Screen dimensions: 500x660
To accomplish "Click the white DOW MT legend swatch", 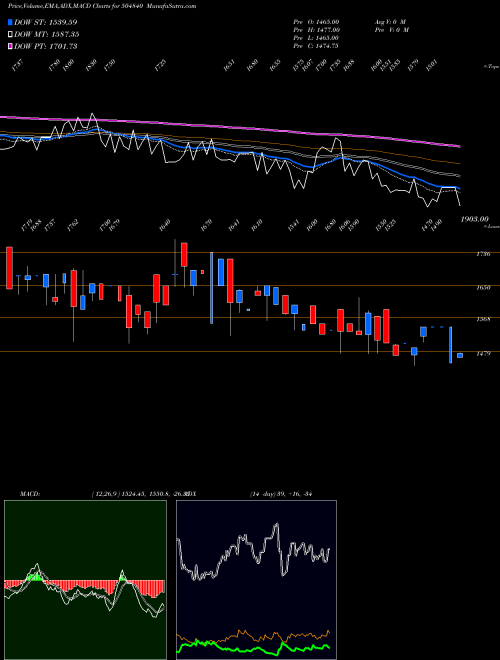I will pyautogui.click(x=10, y=34).
